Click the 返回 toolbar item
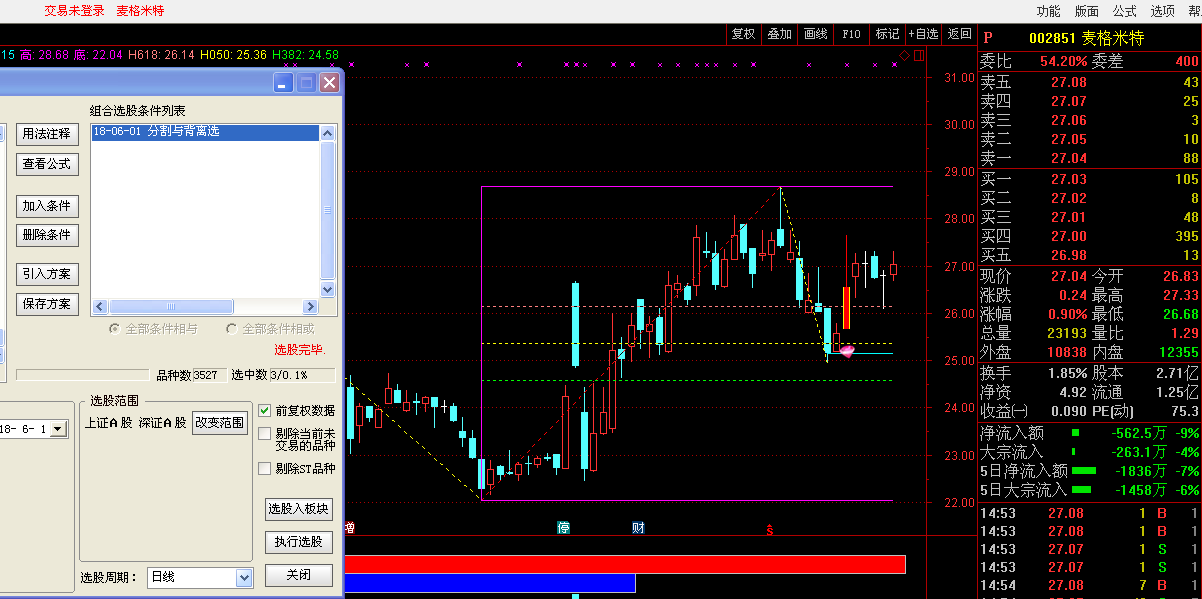Image resolution: width=1202 pixels, height=599 pixels. pyautogui.click(x=959, y=34)
